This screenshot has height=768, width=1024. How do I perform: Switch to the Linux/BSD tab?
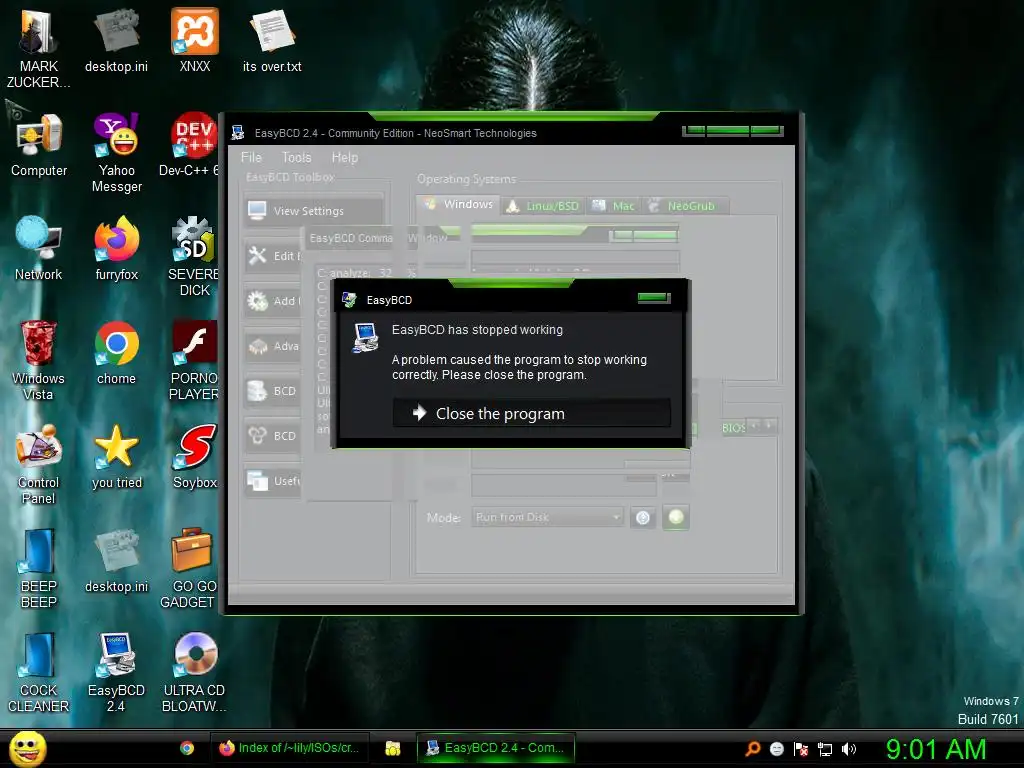tap(543, 206)
